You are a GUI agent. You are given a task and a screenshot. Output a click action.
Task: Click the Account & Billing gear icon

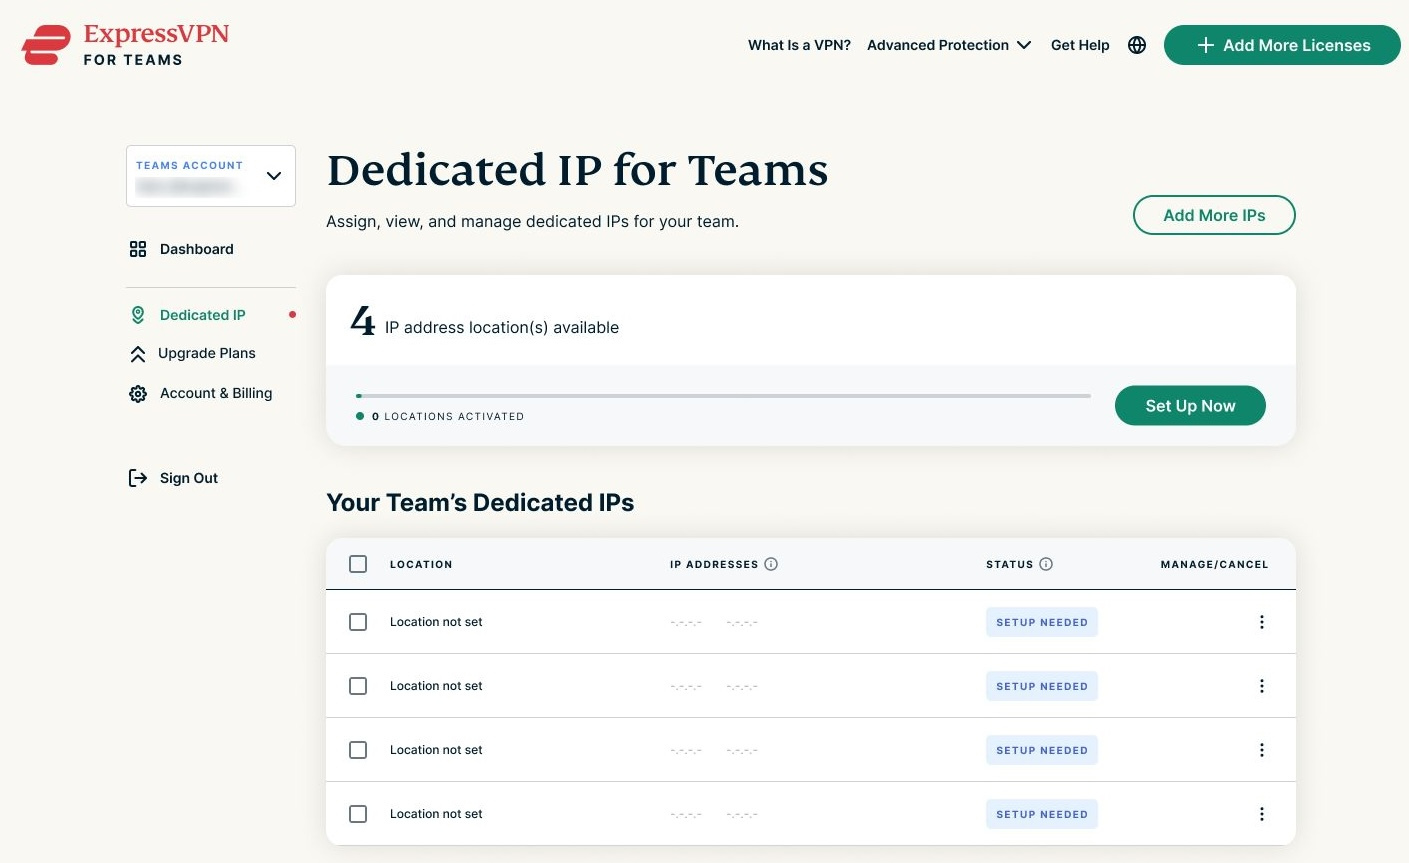pyautogui.click(x=138, y=394)
